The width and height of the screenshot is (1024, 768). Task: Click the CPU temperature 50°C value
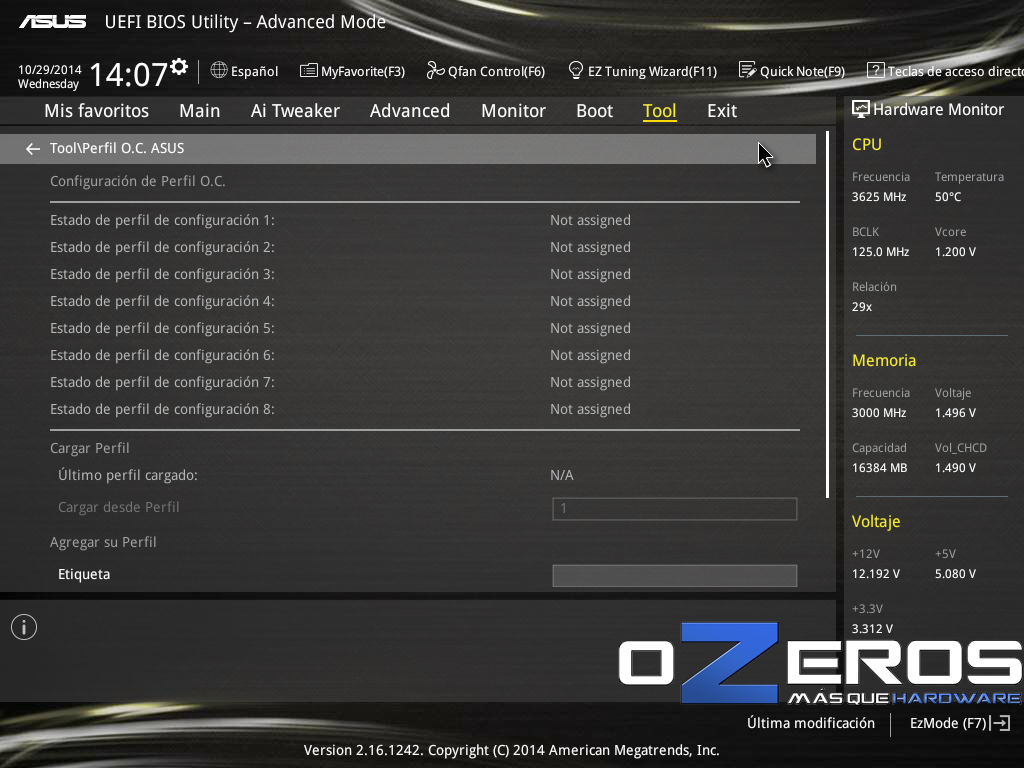(x=948, y=197)
